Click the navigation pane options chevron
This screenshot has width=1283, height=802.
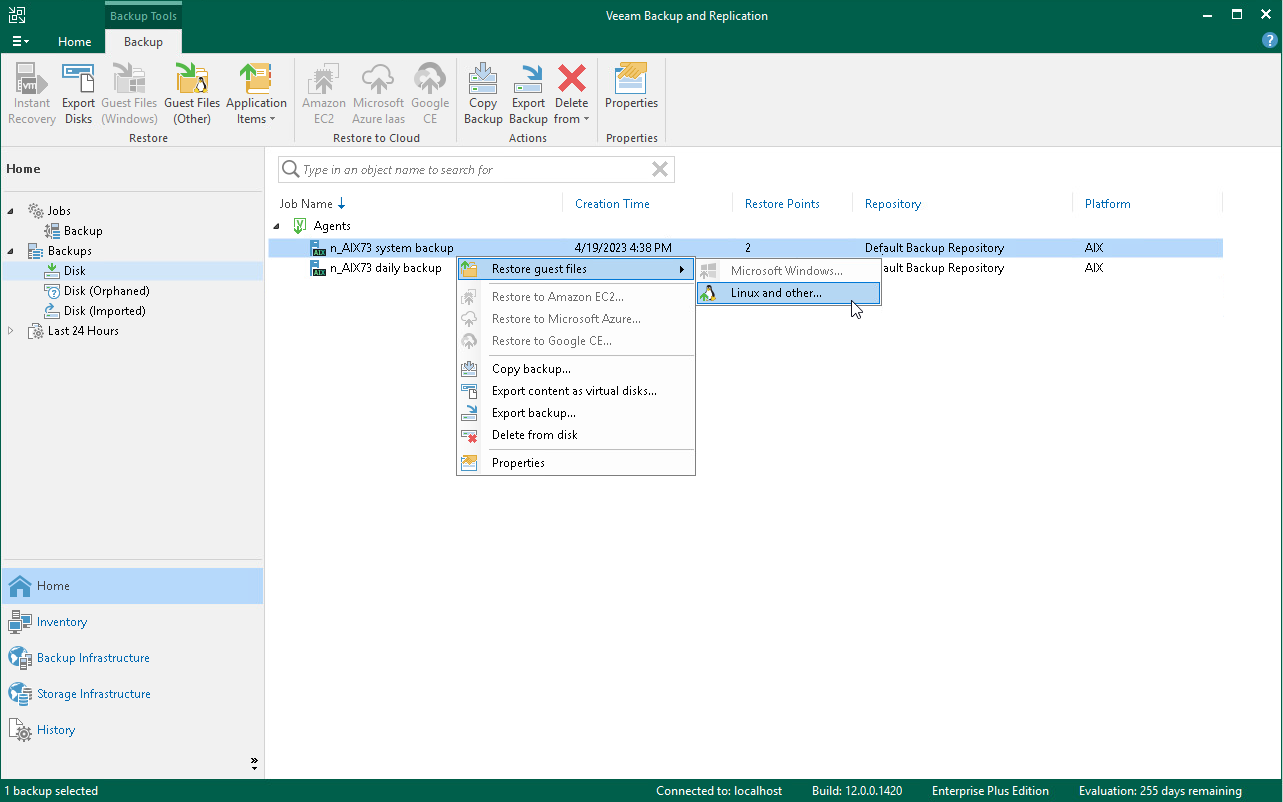(x=254, y=764)
